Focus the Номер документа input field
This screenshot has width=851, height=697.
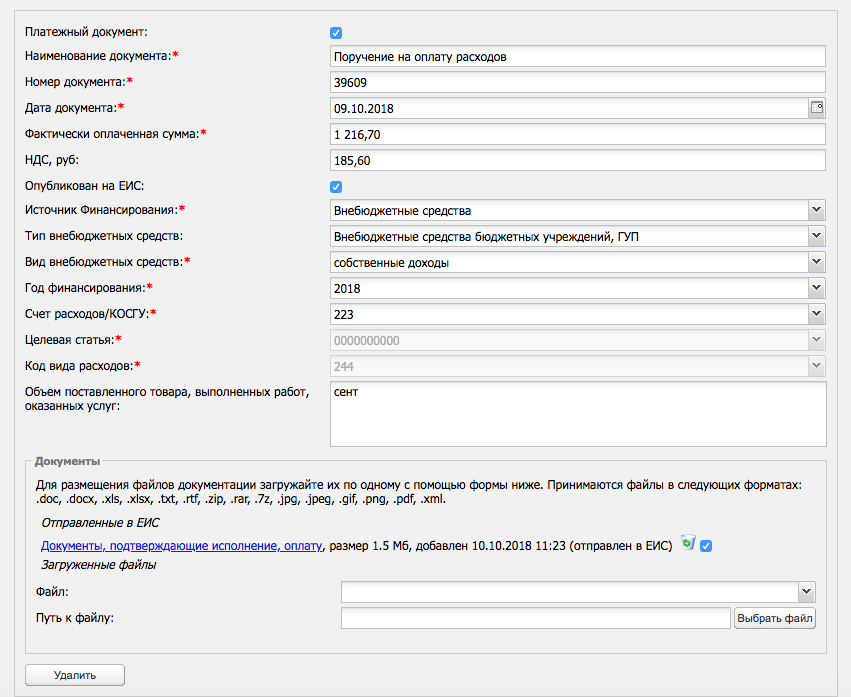(x=577, y=82)
